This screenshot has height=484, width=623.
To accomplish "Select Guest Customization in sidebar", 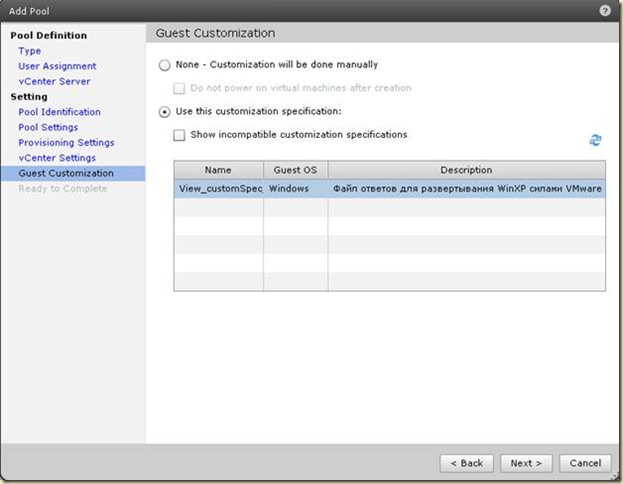I will 66,173.
